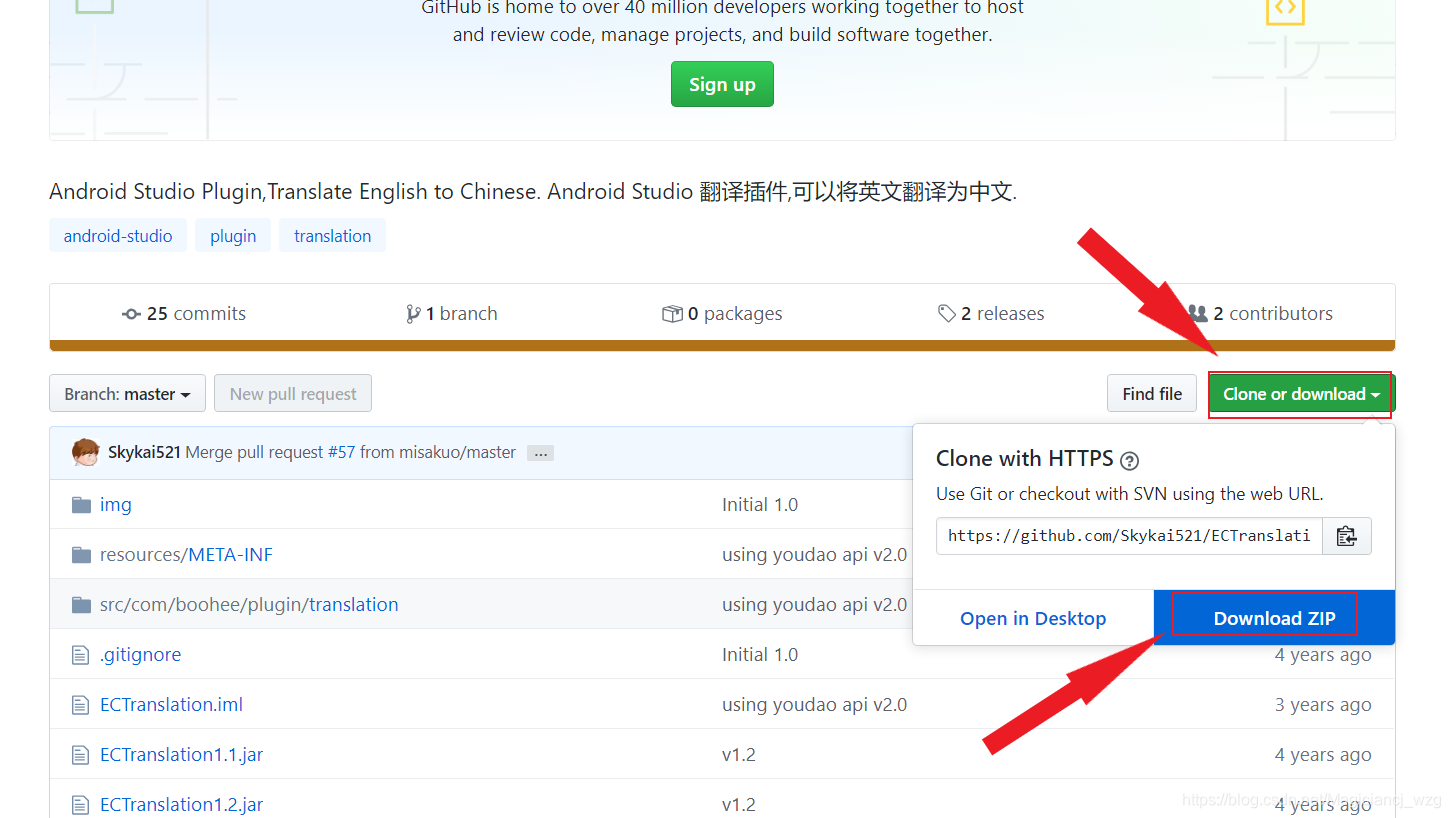Click the img folder icon
The height and width of the screenshot is (818, 1450).
pos(81,504)
